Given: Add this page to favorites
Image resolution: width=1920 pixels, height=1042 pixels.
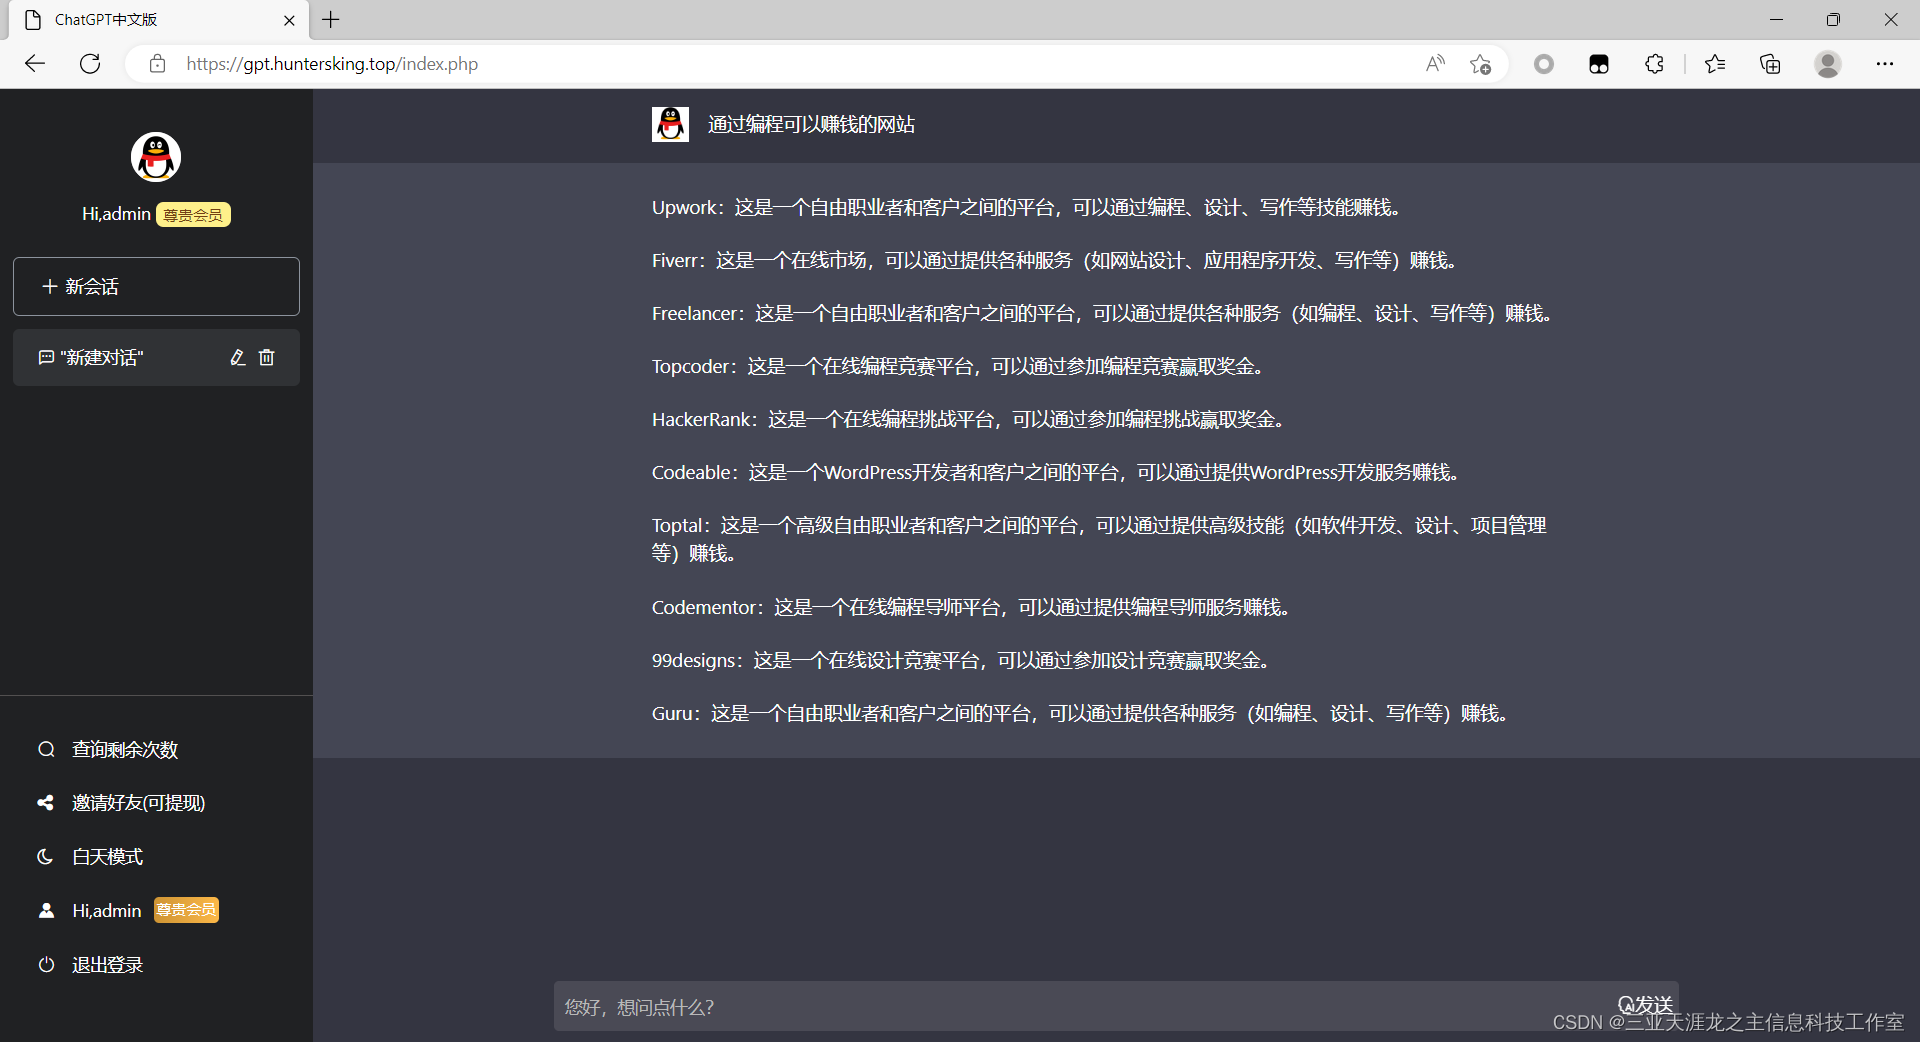Looking at the screenshot, I should click(1481, 64).
